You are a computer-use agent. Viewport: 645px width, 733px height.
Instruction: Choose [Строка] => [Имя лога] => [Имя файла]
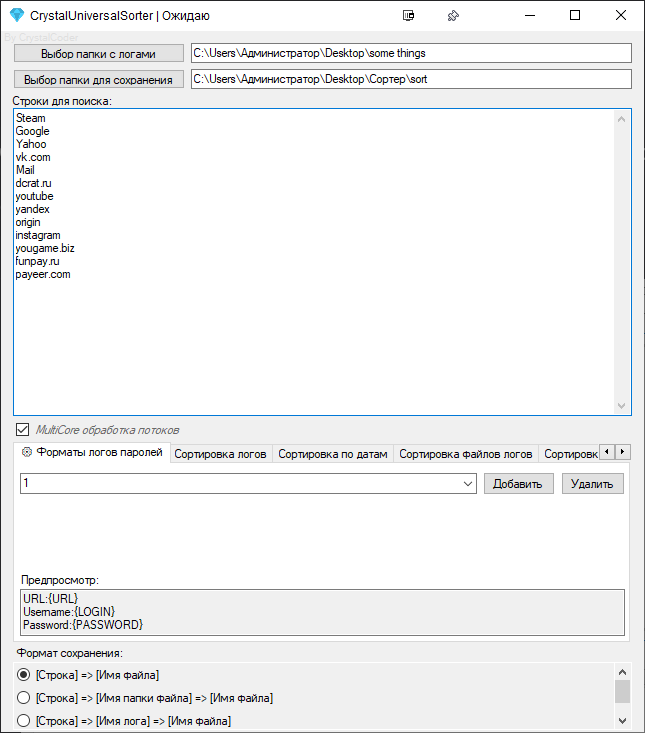pos(24,720)
